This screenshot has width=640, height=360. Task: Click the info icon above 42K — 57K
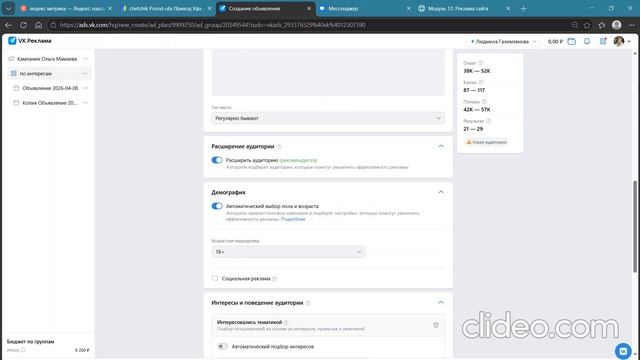pyautogui.click(x=484, y=102)
